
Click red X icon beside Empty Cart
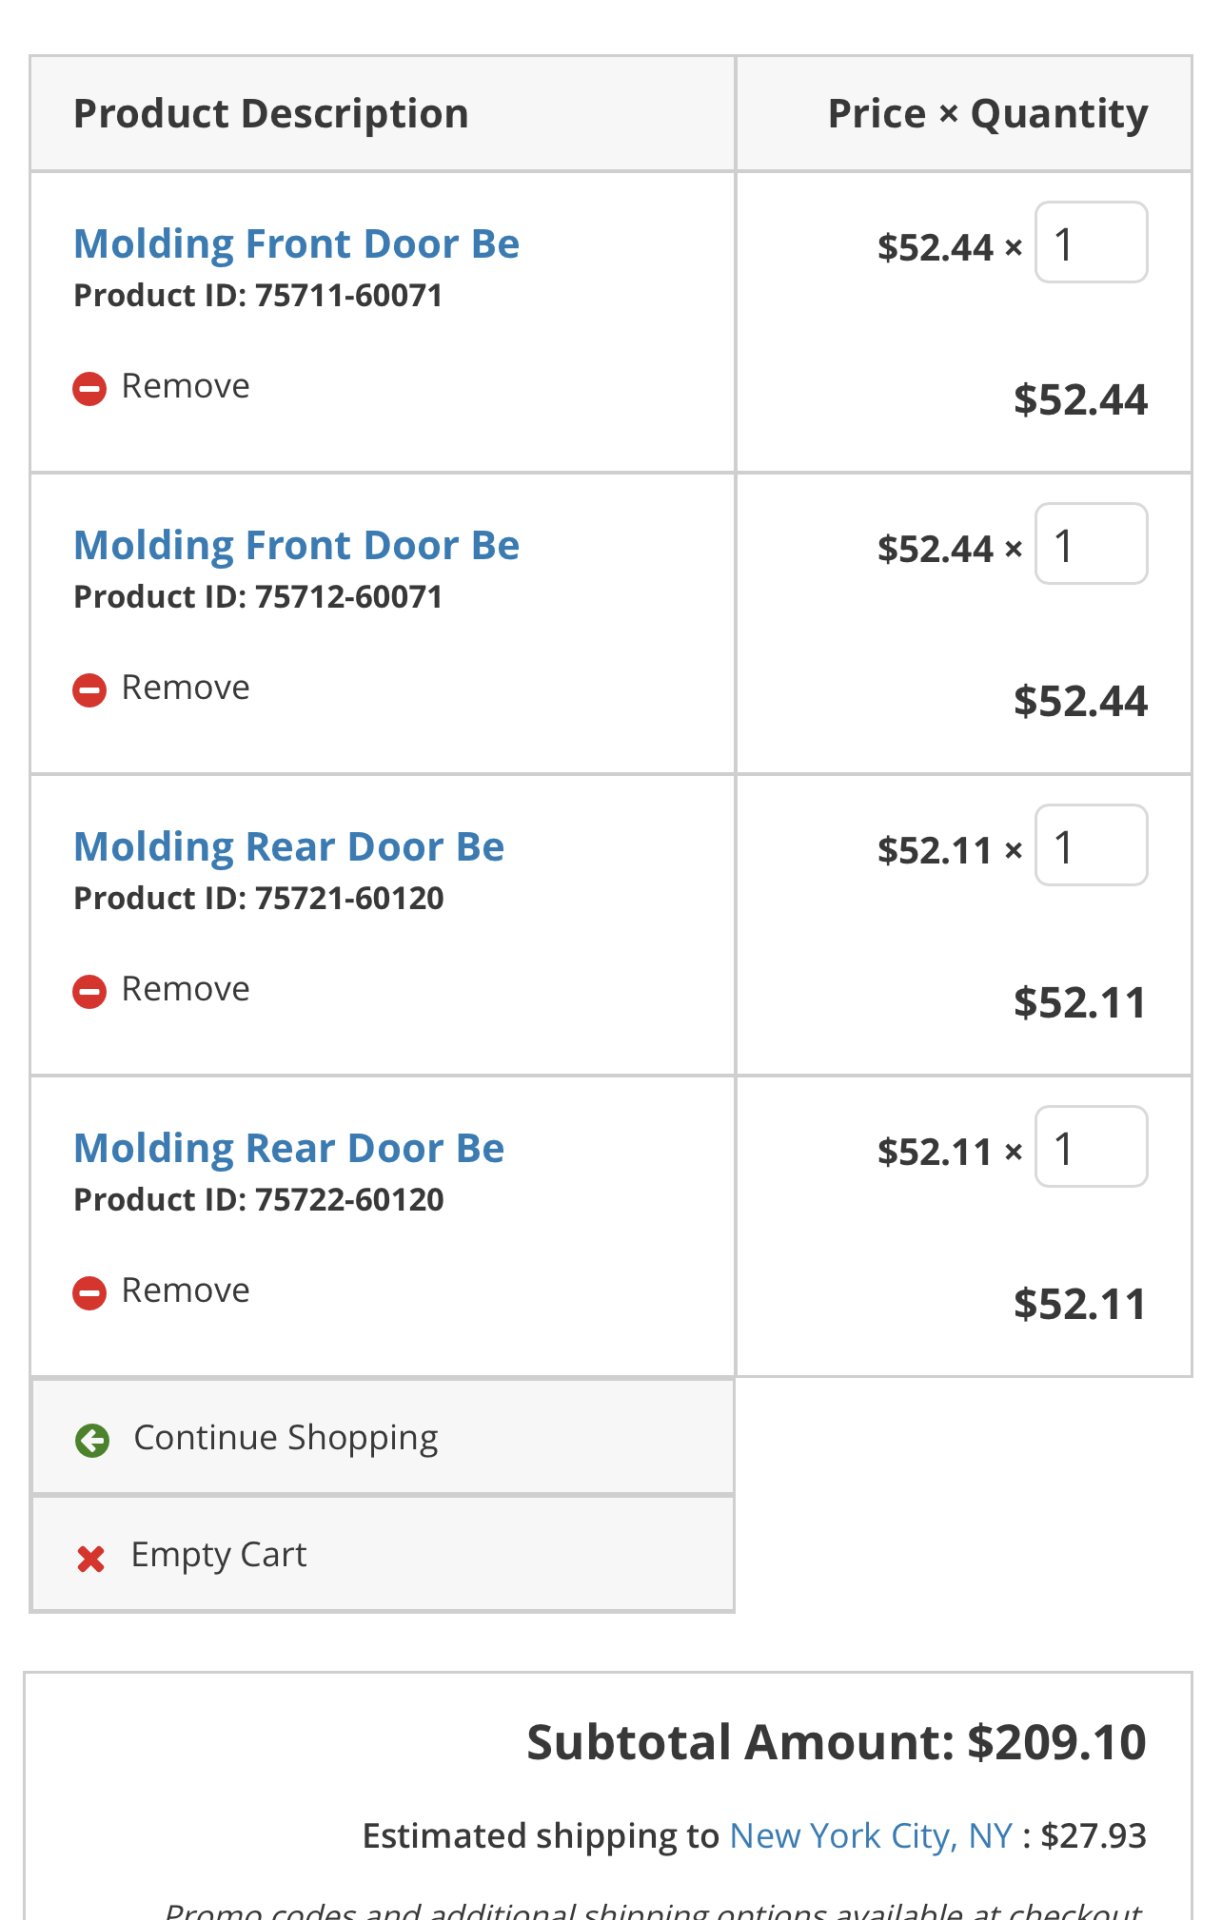(x=91, y=1558)
